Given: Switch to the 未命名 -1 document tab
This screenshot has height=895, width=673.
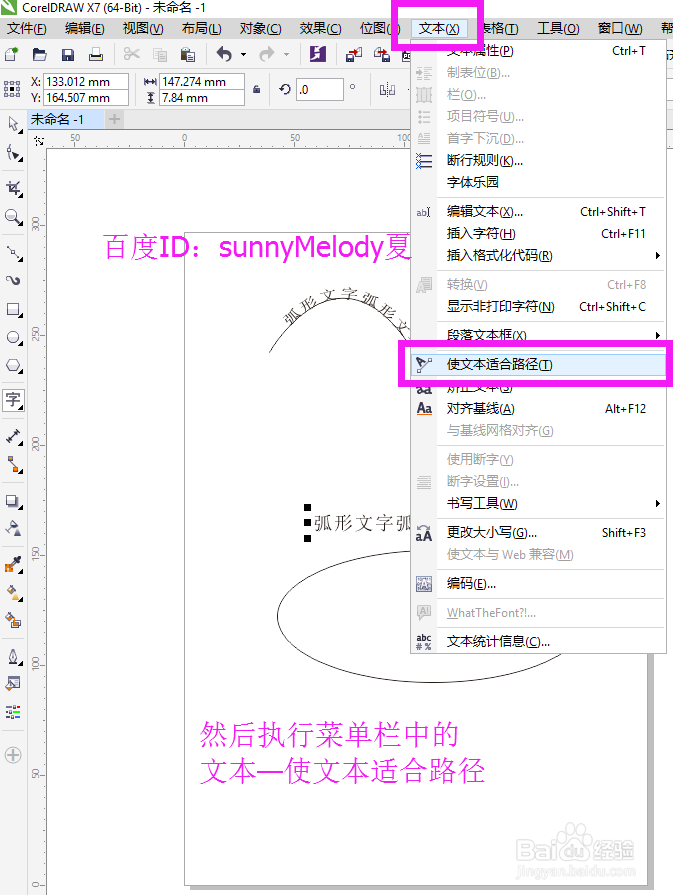Looking at the screenshot, I should coord(65,119).
